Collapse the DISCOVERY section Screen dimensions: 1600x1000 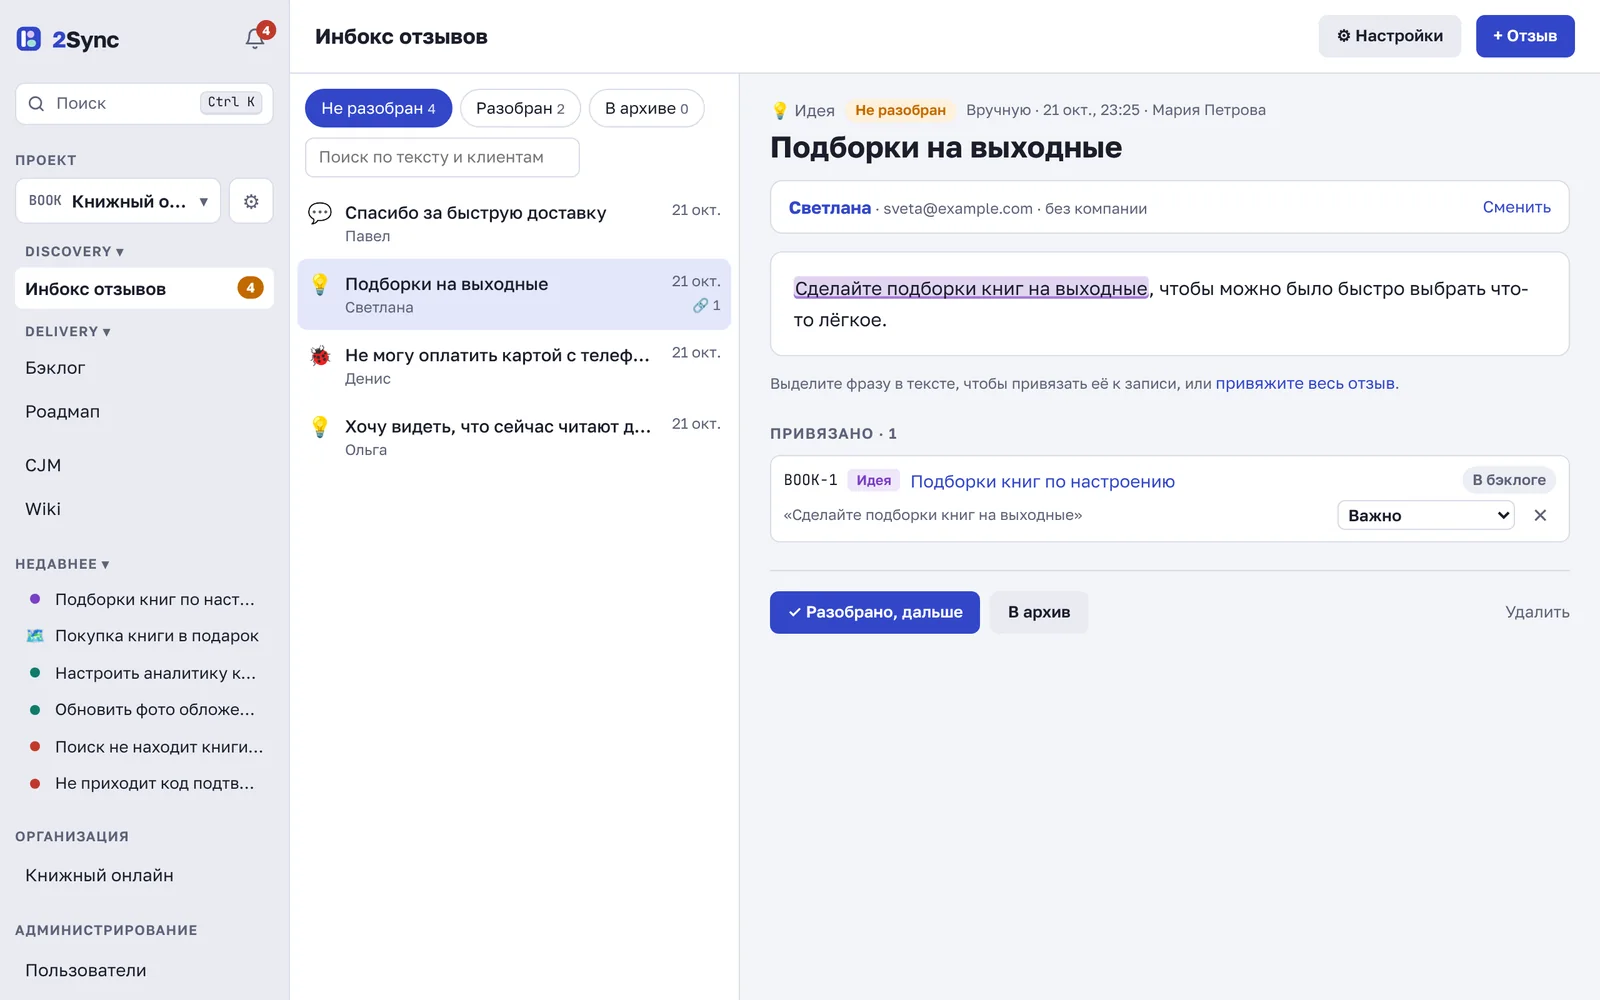pyautogui.click(x=74, y=252)
